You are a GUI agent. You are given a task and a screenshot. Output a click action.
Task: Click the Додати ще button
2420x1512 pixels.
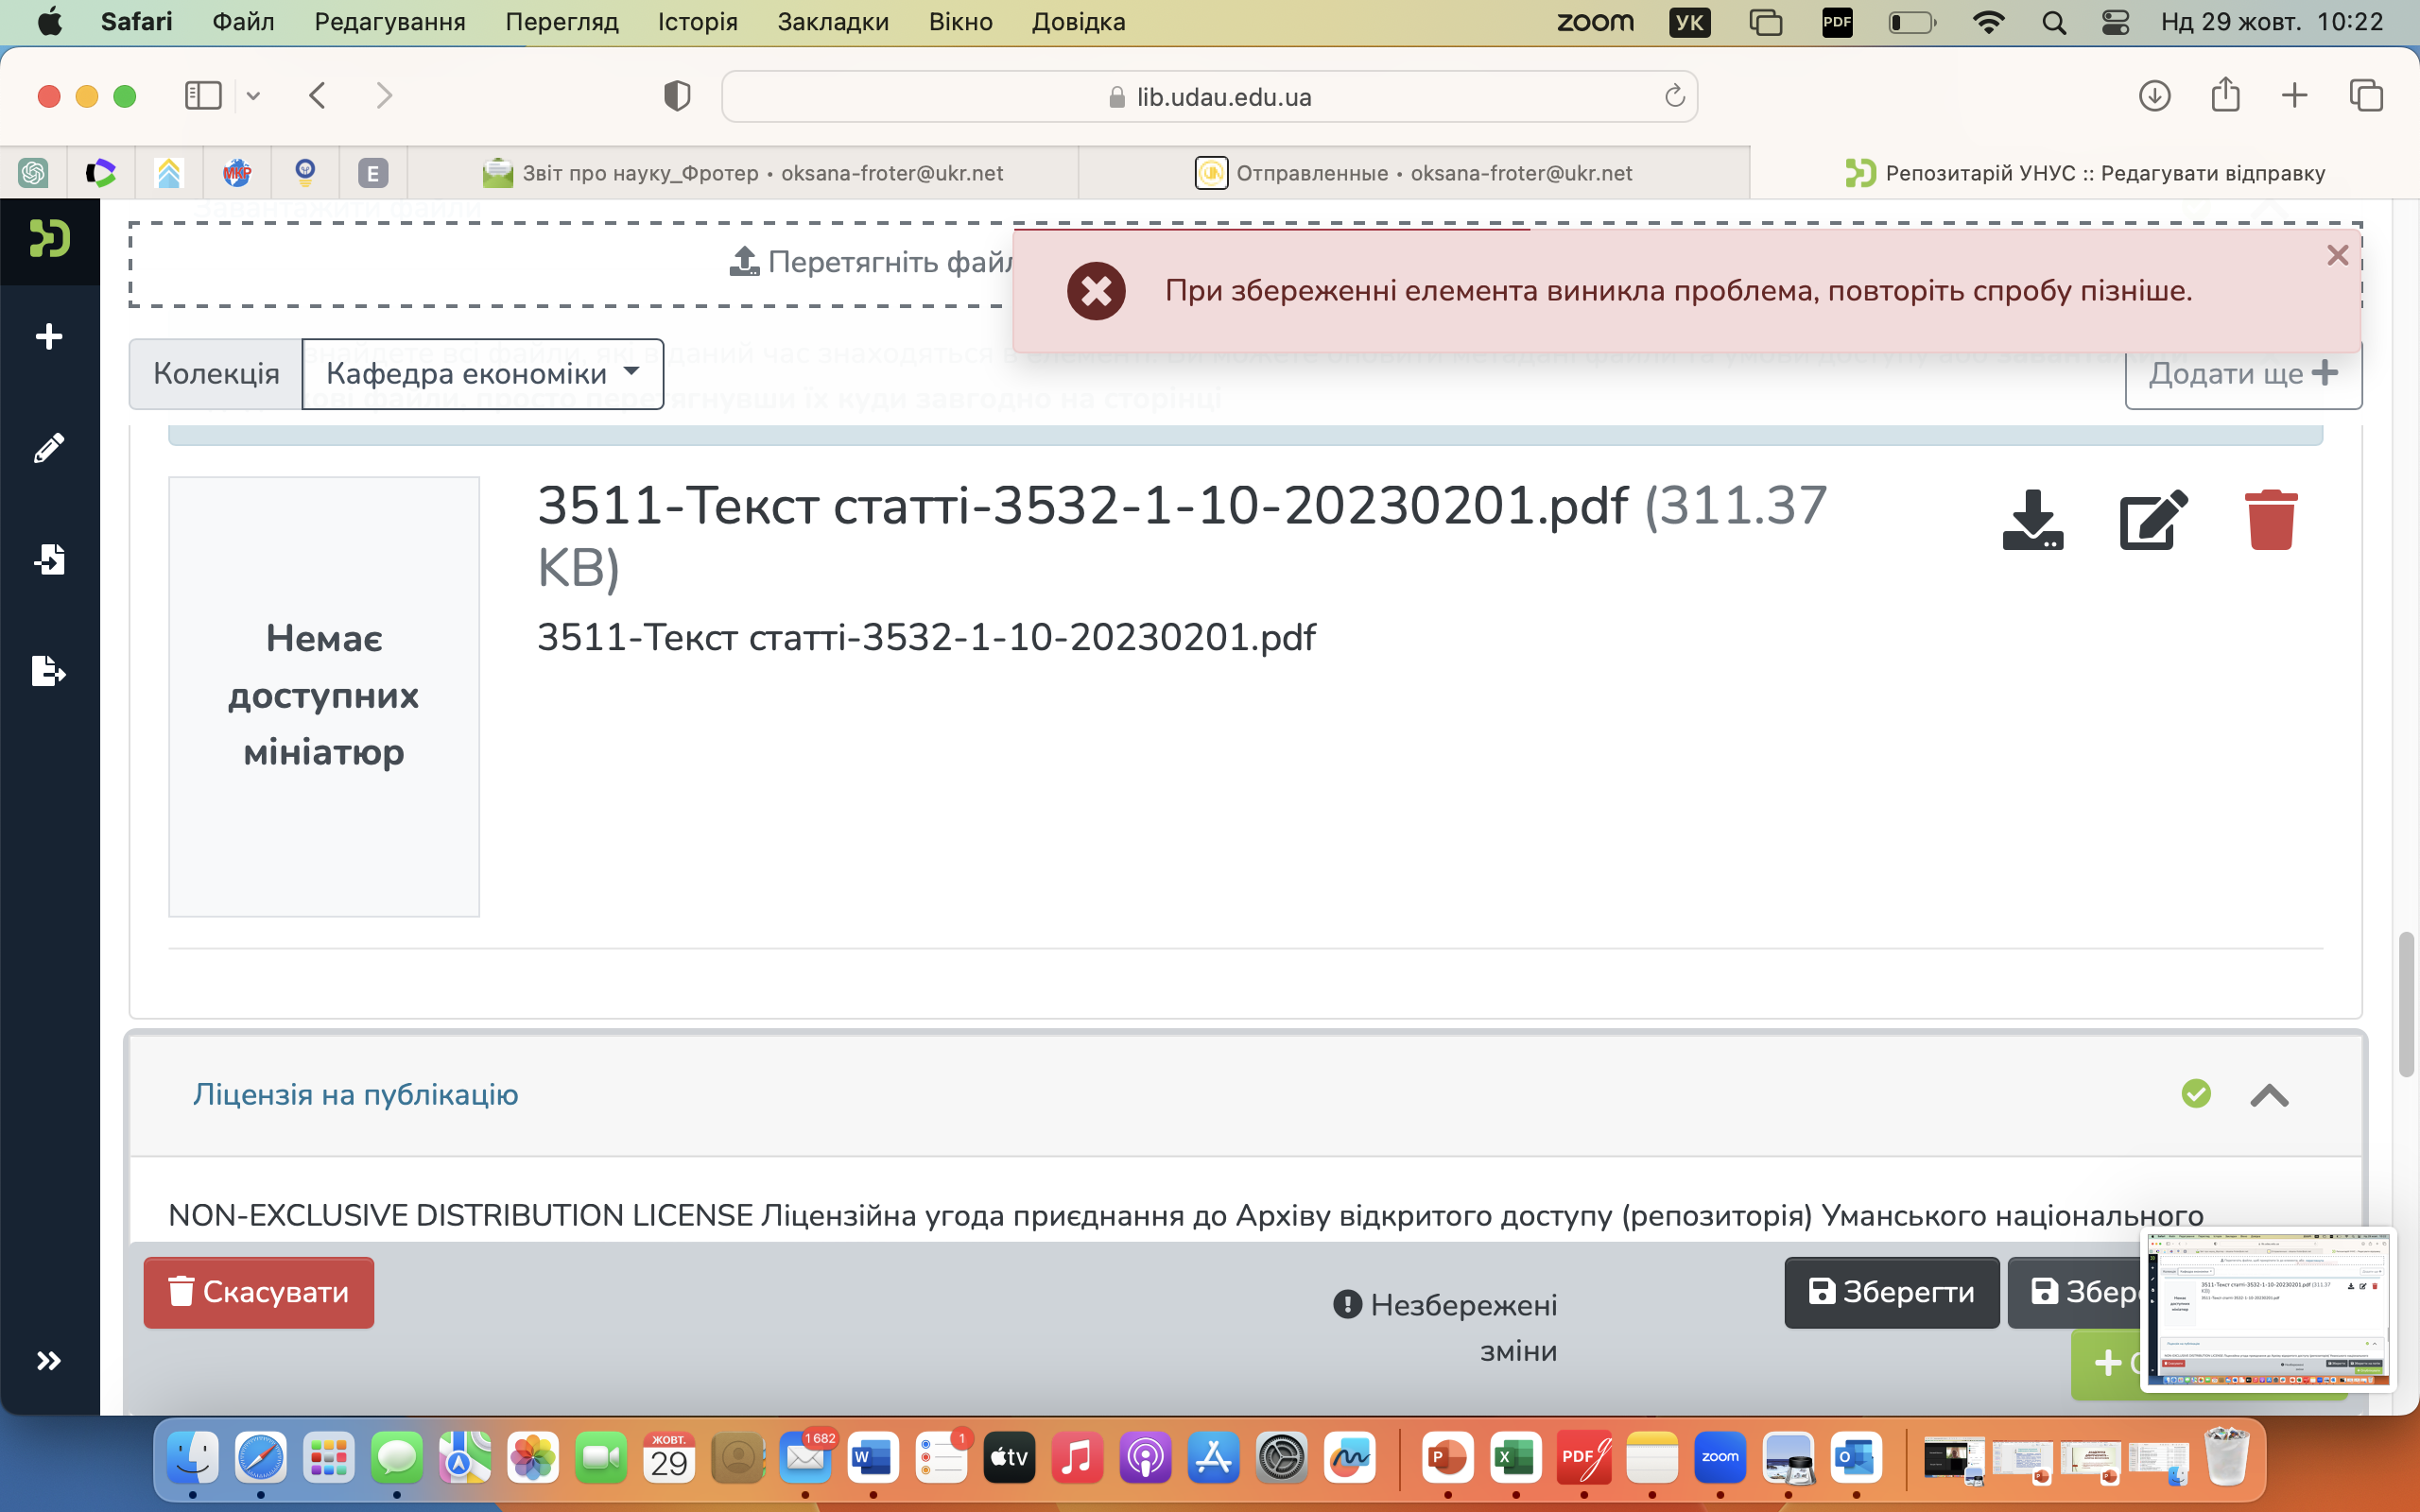pyautogui.click(x=2242, y=374)
